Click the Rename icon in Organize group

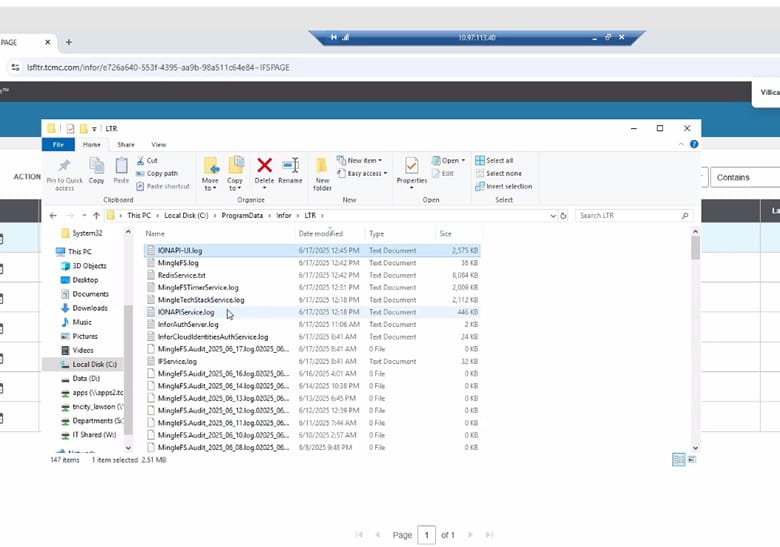(x=290, y=166)
